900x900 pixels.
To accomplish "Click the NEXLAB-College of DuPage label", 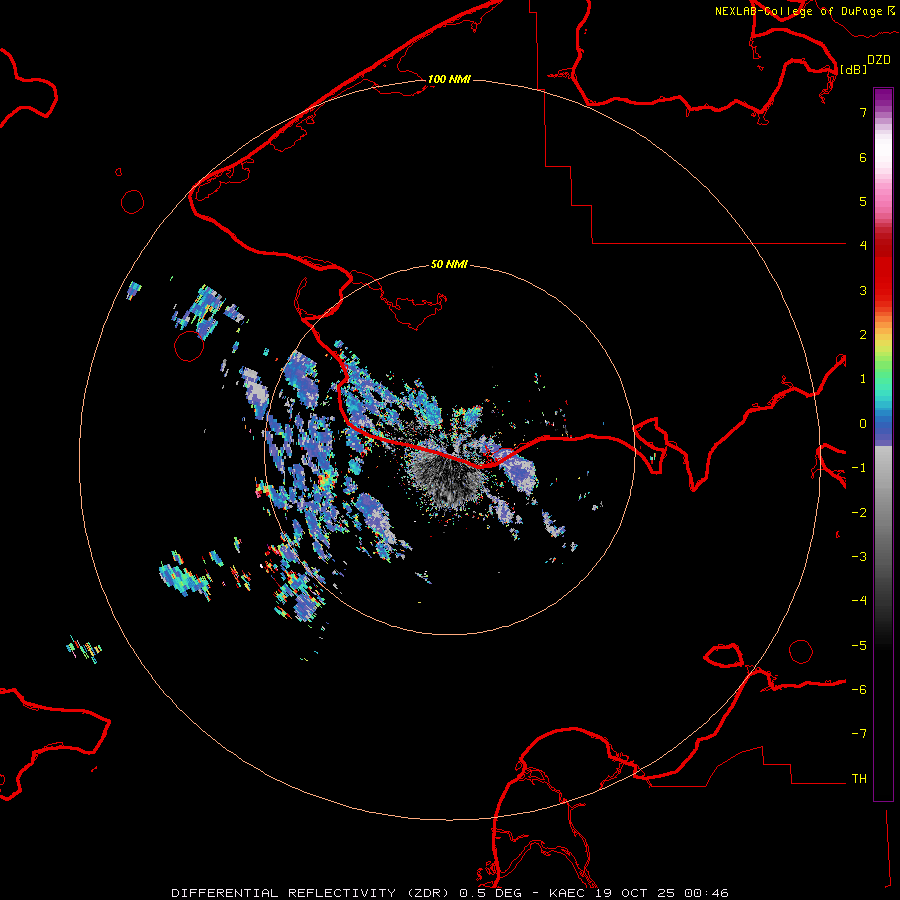I will pyautogui.click(x=798, y=11).
